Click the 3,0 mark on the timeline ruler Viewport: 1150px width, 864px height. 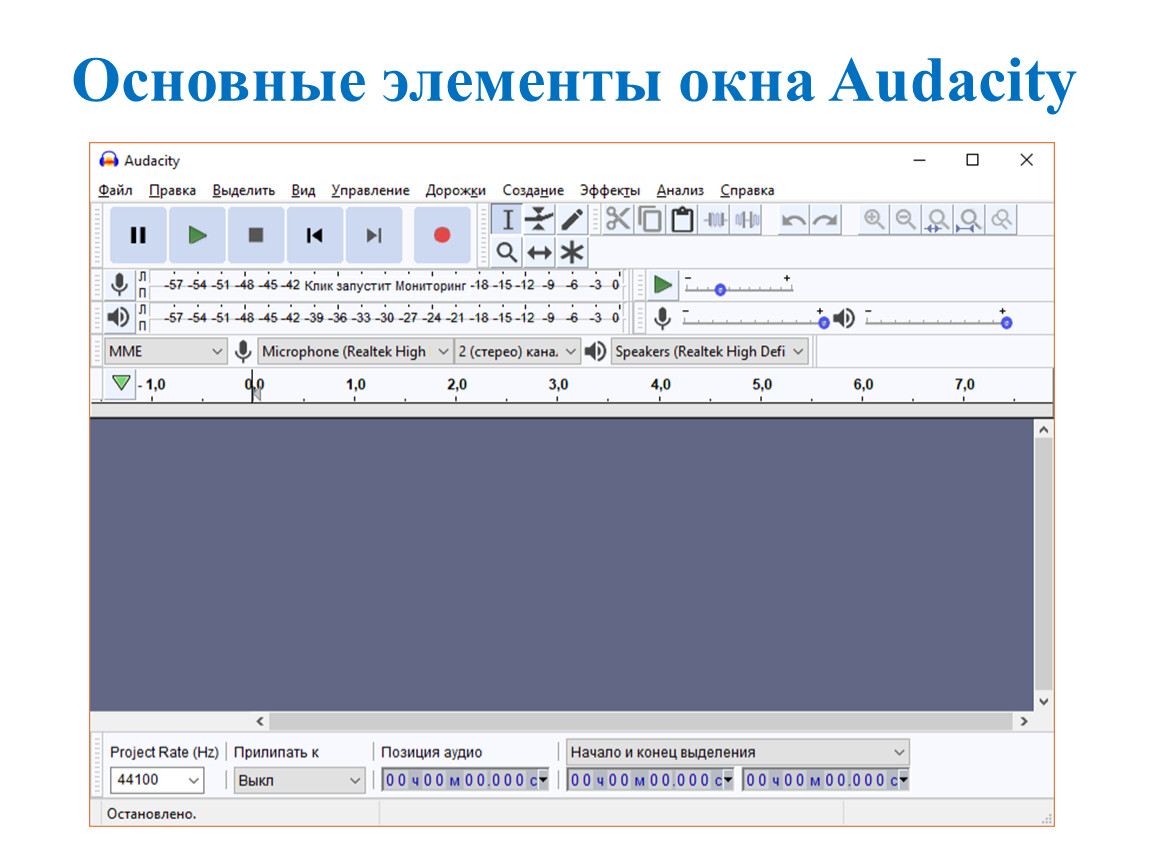point(558,384)
